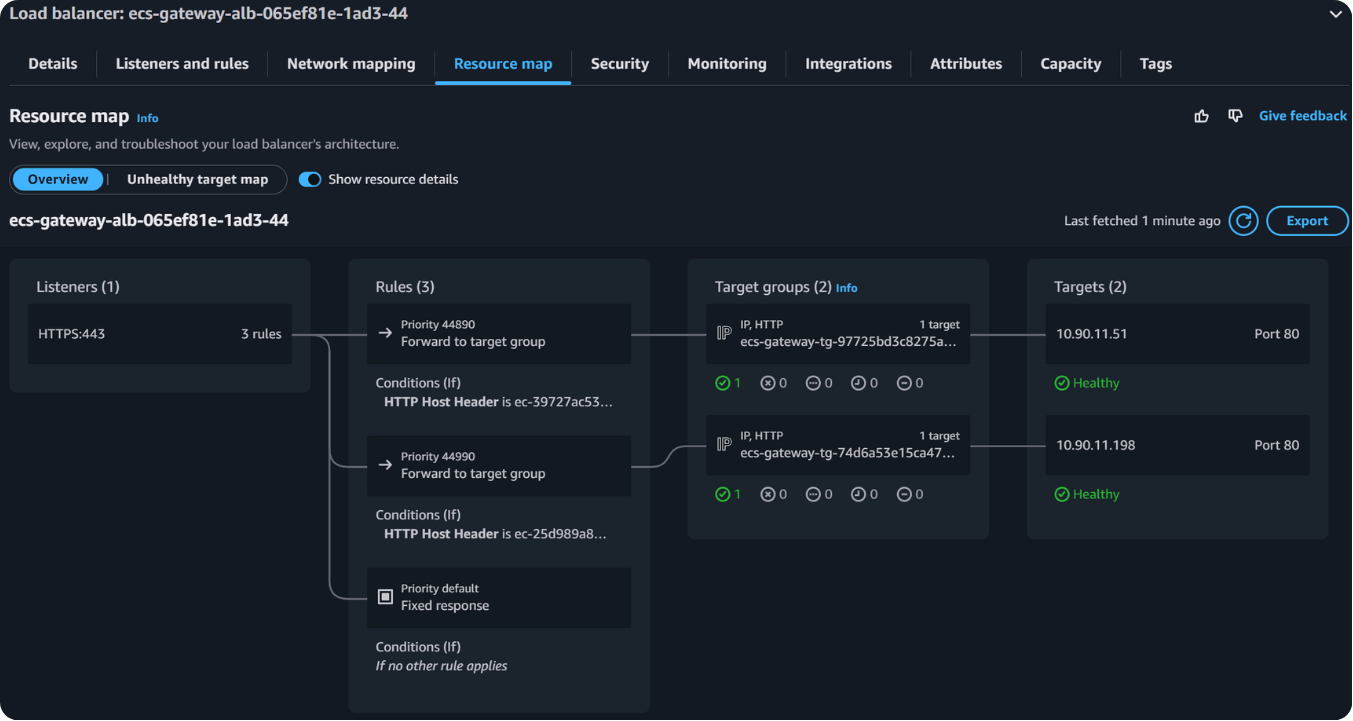Click arrow icon on Priority 44990 rule
This screenshot has width=1353, height=721.
tap(385, 465)
